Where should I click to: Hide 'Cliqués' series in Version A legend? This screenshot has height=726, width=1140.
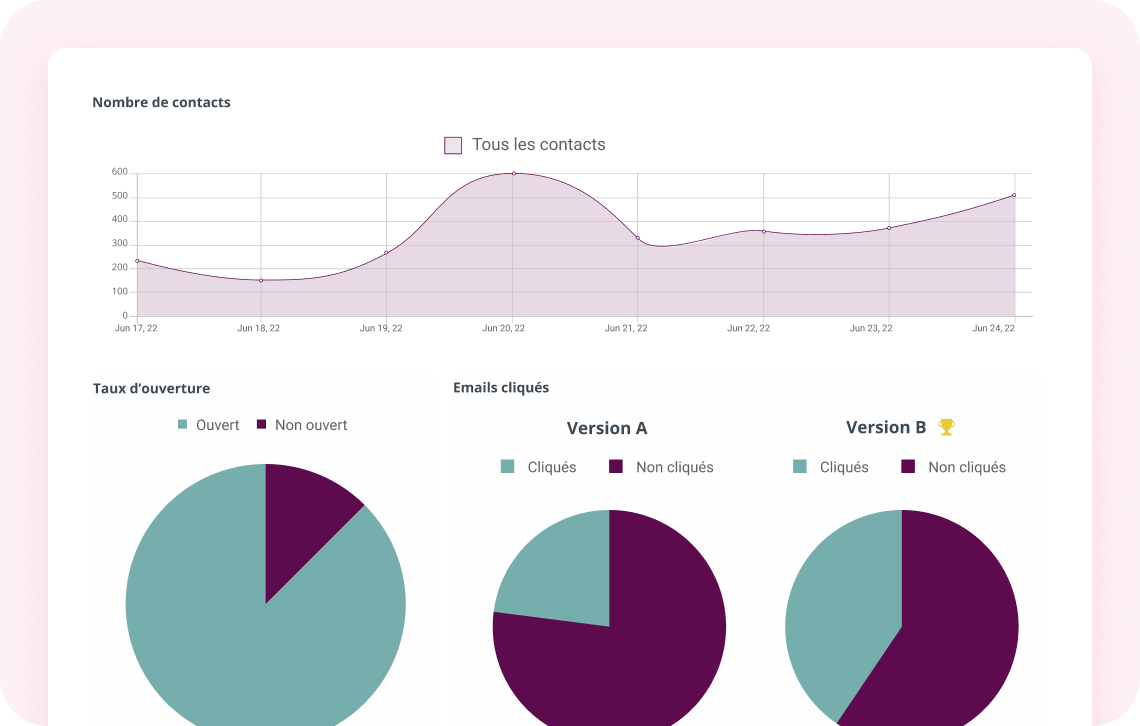(x=507, y=467)
